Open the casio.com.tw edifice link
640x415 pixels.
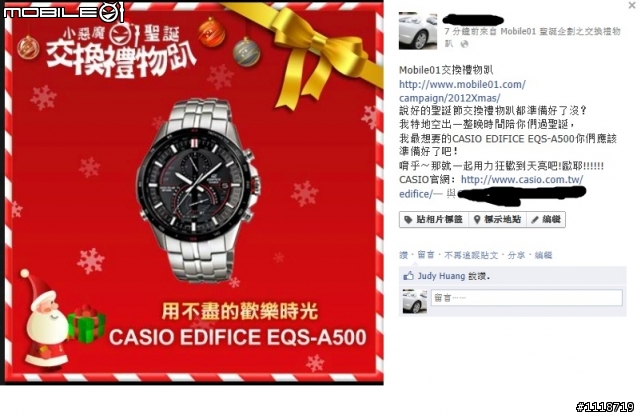point(491,186)
